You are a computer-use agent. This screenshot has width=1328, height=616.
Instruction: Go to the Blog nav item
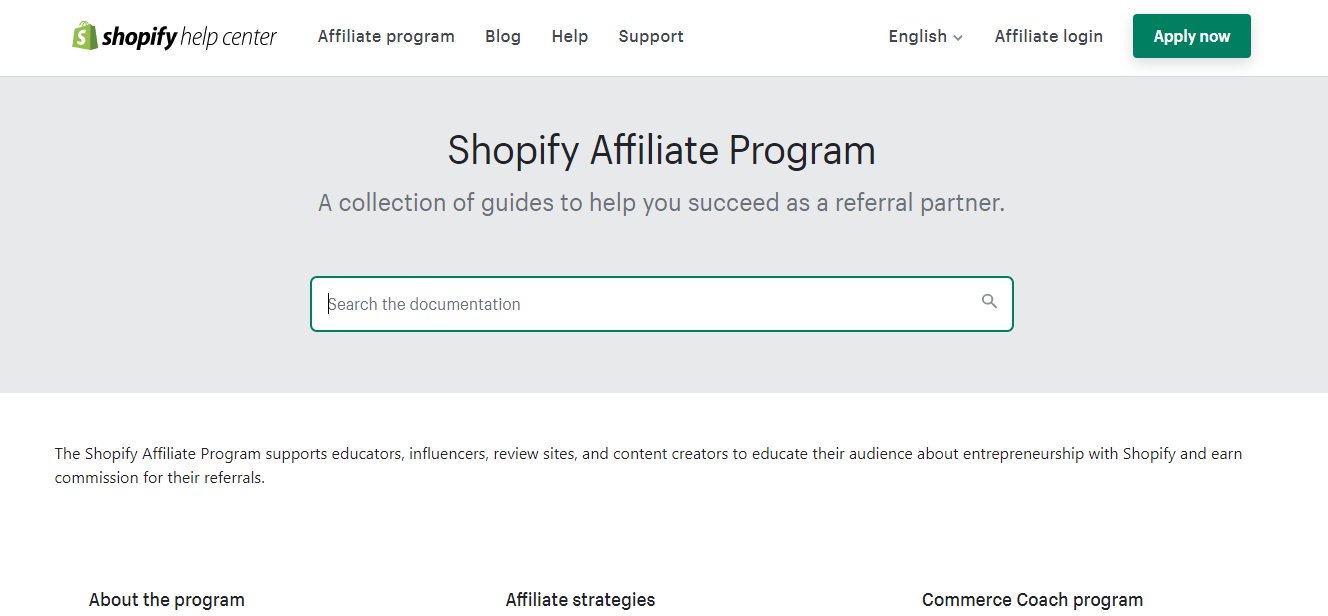click(x=503, y=36)
